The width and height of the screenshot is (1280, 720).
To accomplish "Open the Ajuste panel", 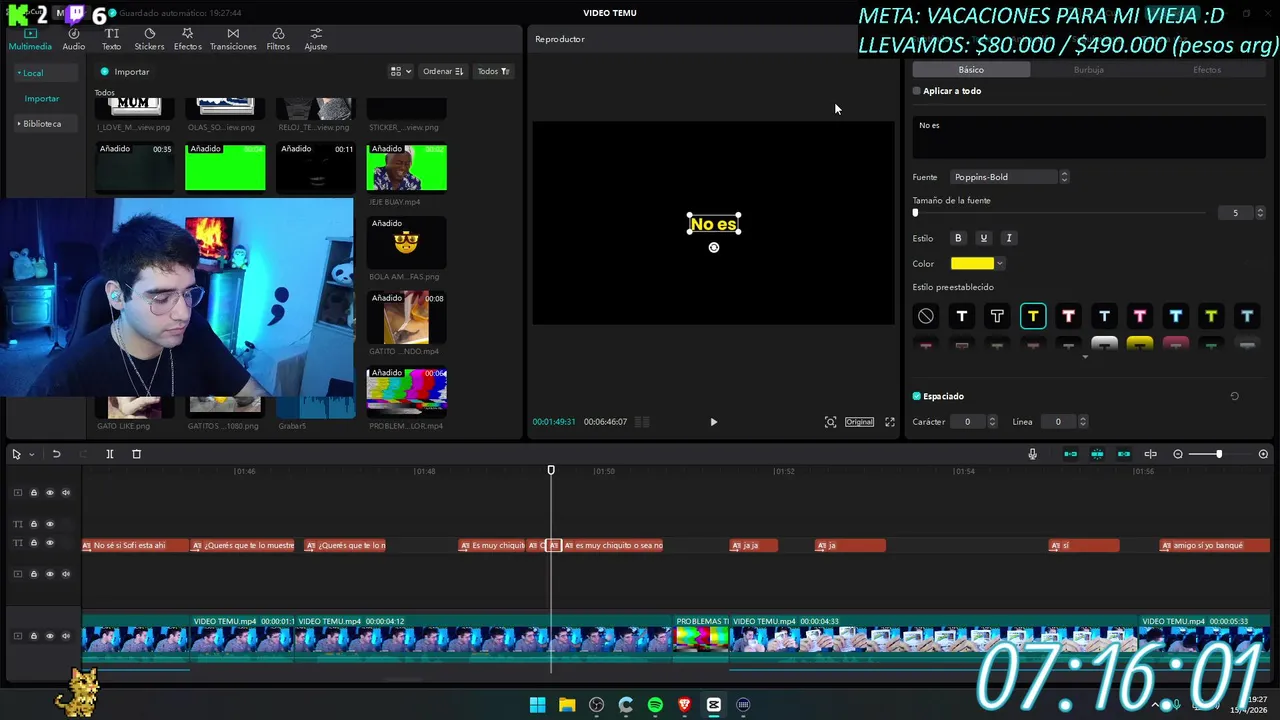I will pyautogui.click(x=316, y=39).
